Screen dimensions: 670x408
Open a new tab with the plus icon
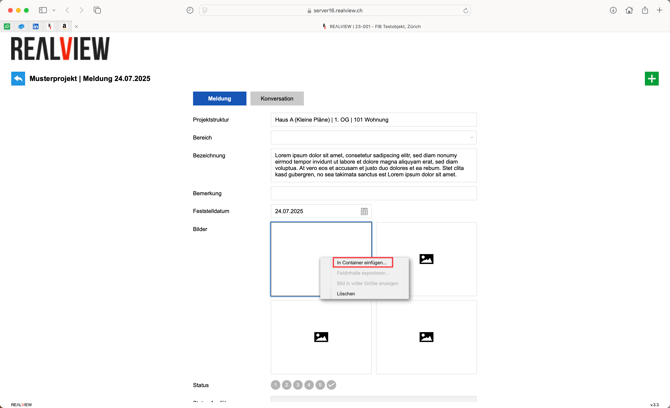(x=659, y=10)
